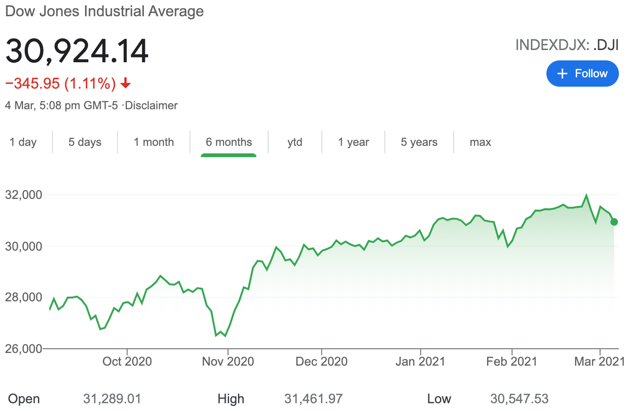
Task: Click the Nov 2020 axis label
Action: [228, 361]
